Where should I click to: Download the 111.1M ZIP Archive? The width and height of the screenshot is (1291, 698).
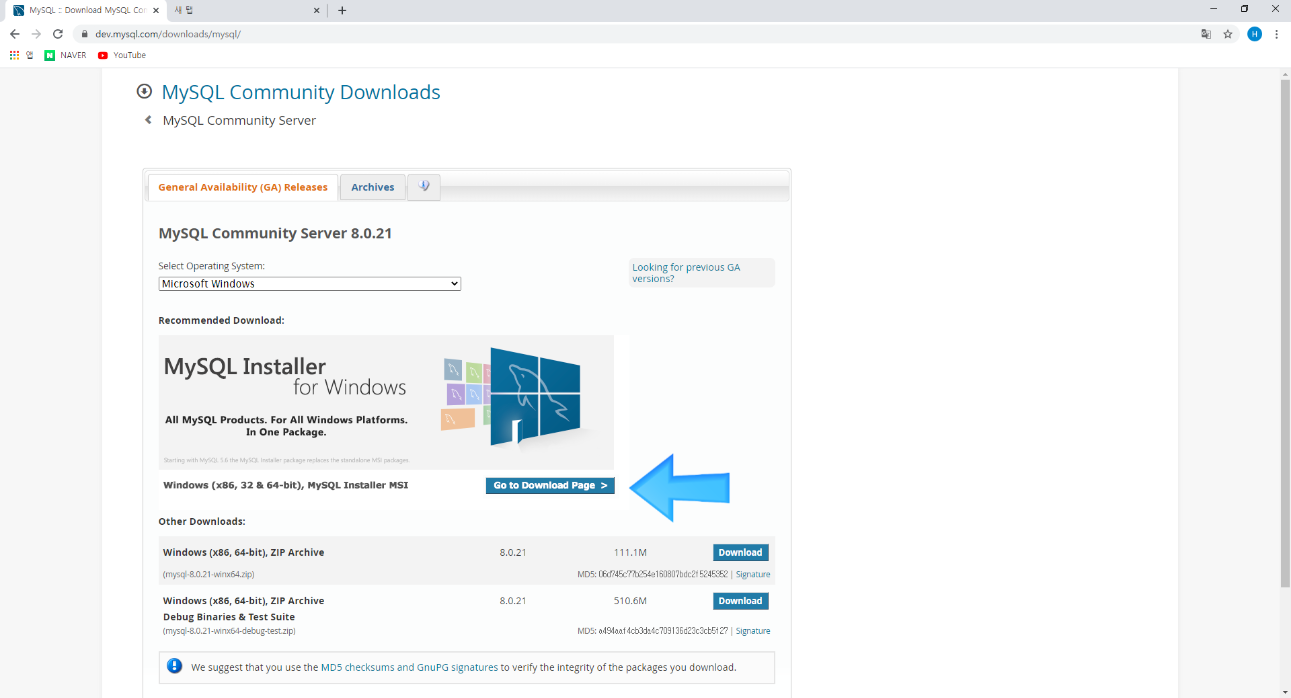[741, 552]
